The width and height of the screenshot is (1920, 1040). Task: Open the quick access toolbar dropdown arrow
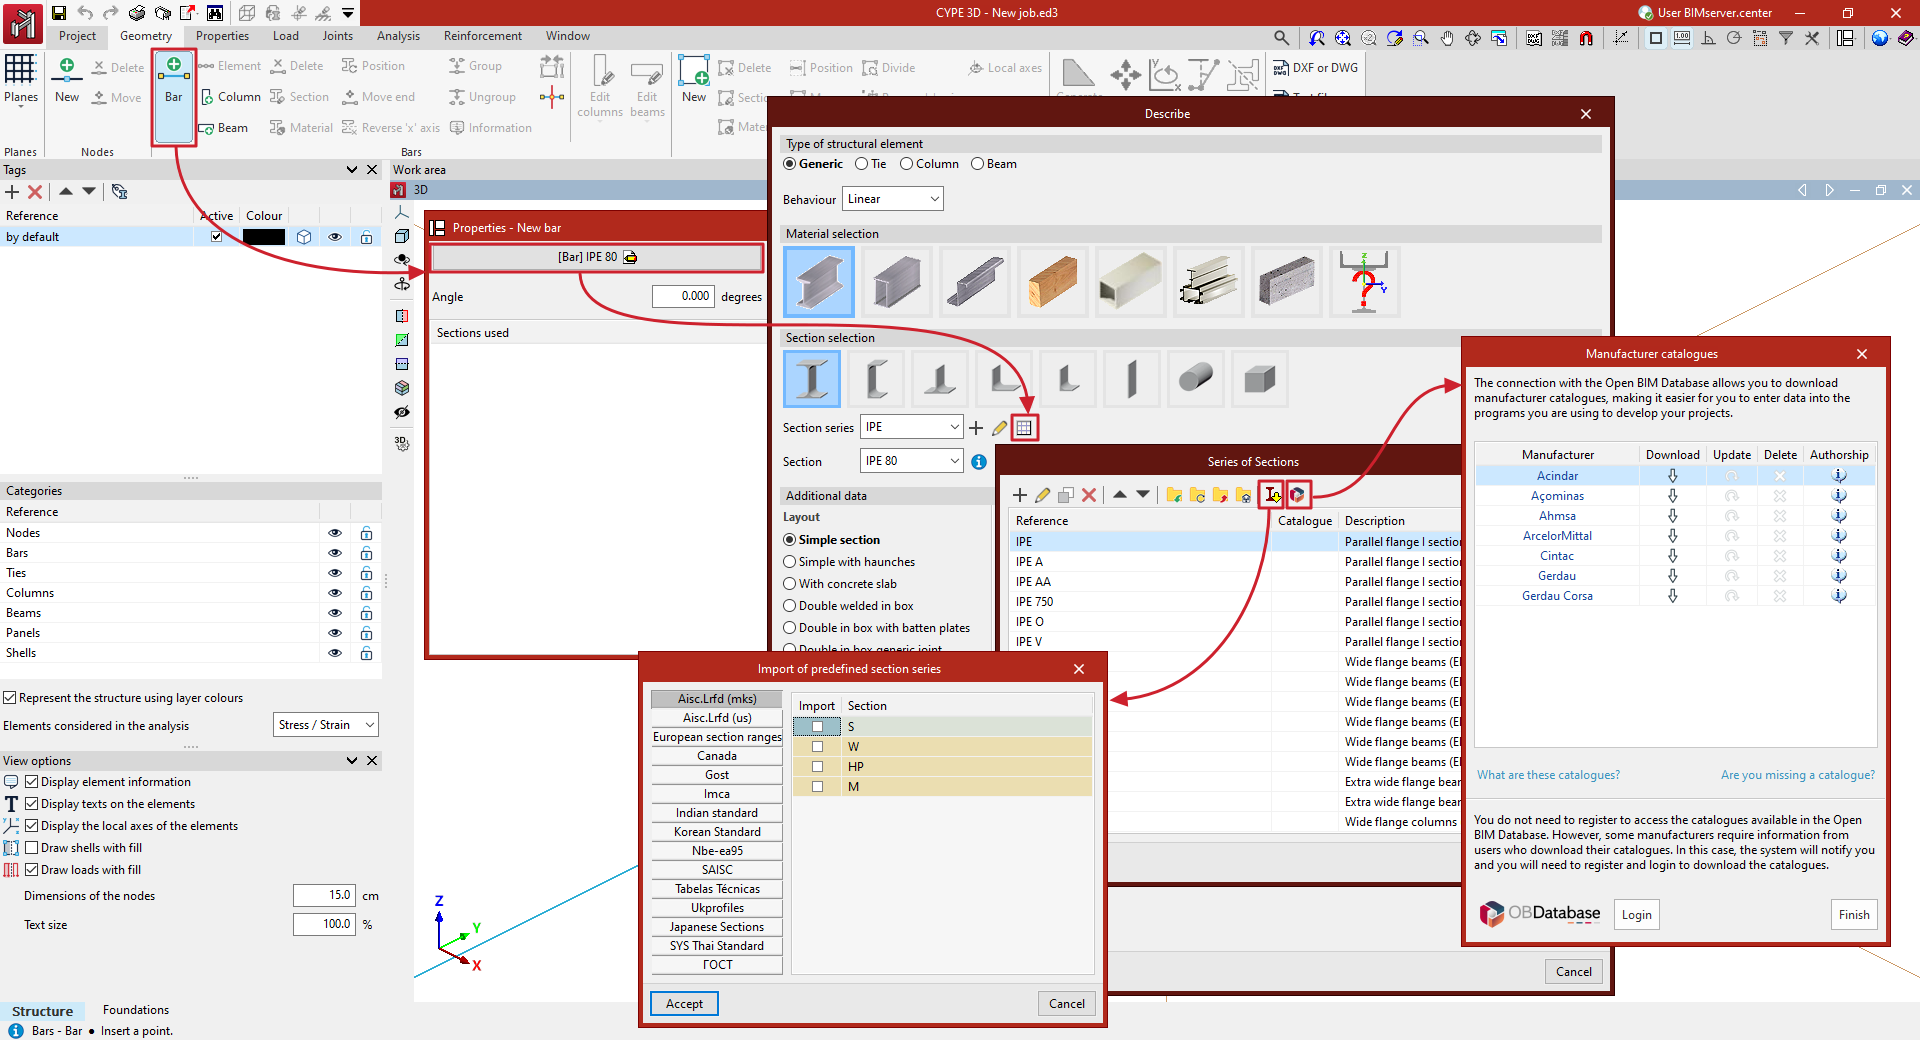pos(348,13)
